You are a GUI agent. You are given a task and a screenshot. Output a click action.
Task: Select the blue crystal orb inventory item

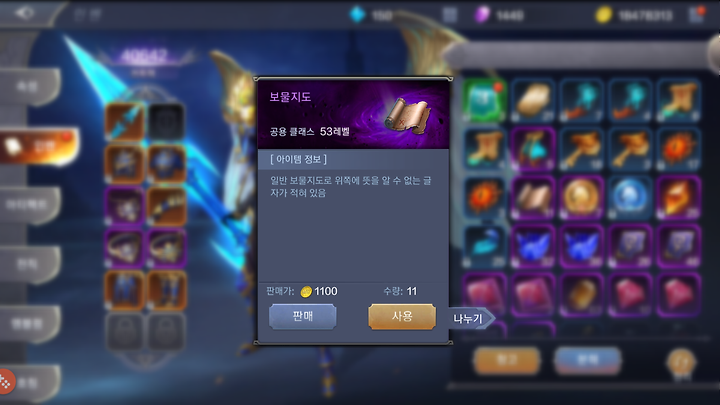pyautogui.click(x=630, y=197)
